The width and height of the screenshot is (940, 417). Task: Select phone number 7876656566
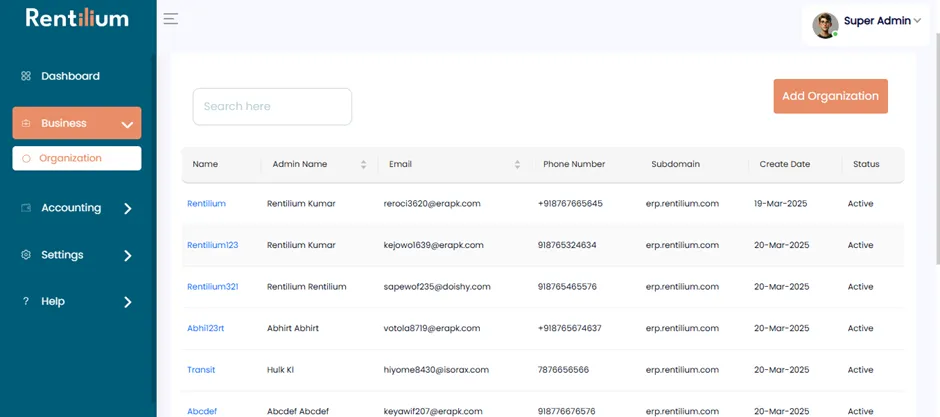click(564, 370)
